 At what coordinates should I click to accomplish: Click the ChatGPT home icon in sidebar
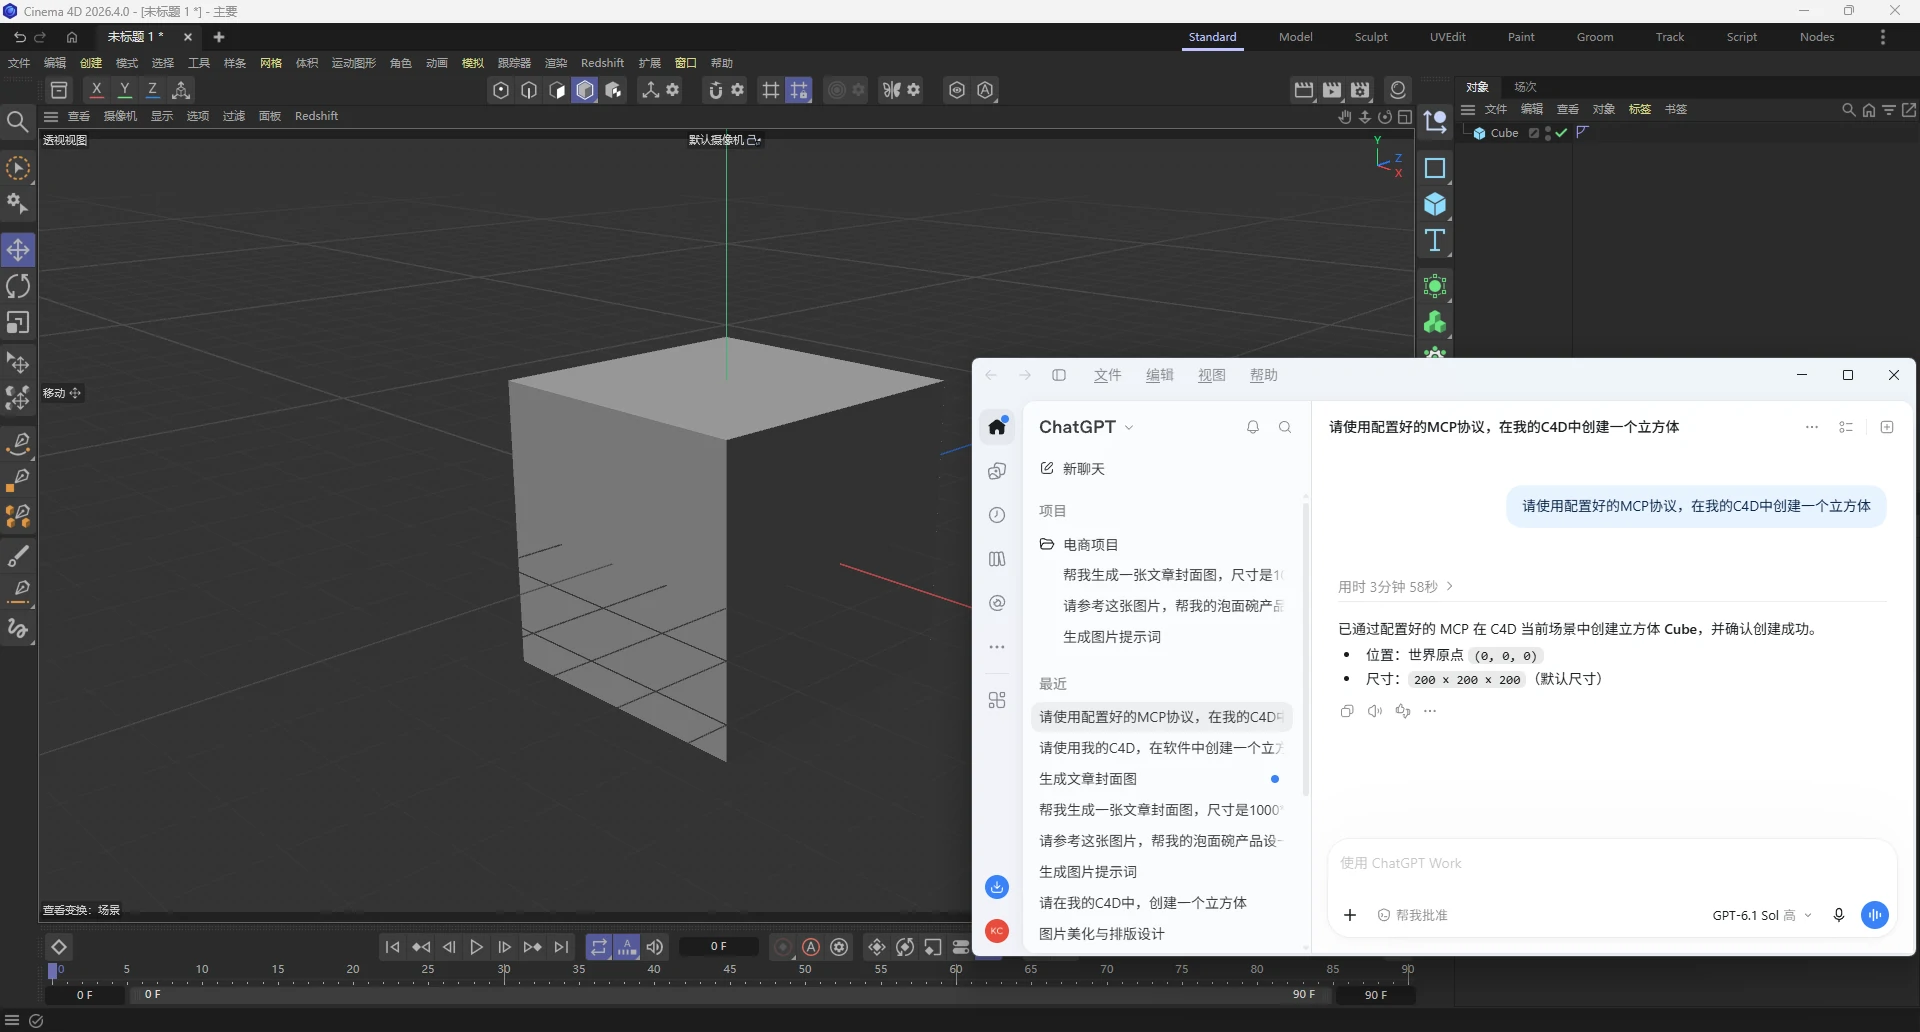tap(997, 427)
